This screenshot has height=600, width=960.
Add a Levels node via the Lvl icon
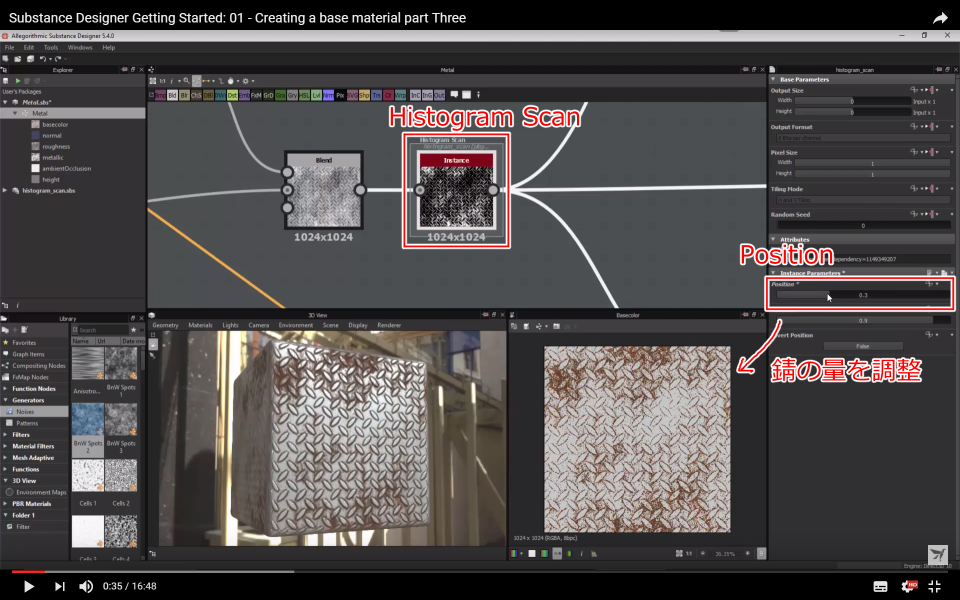[317, 96]
